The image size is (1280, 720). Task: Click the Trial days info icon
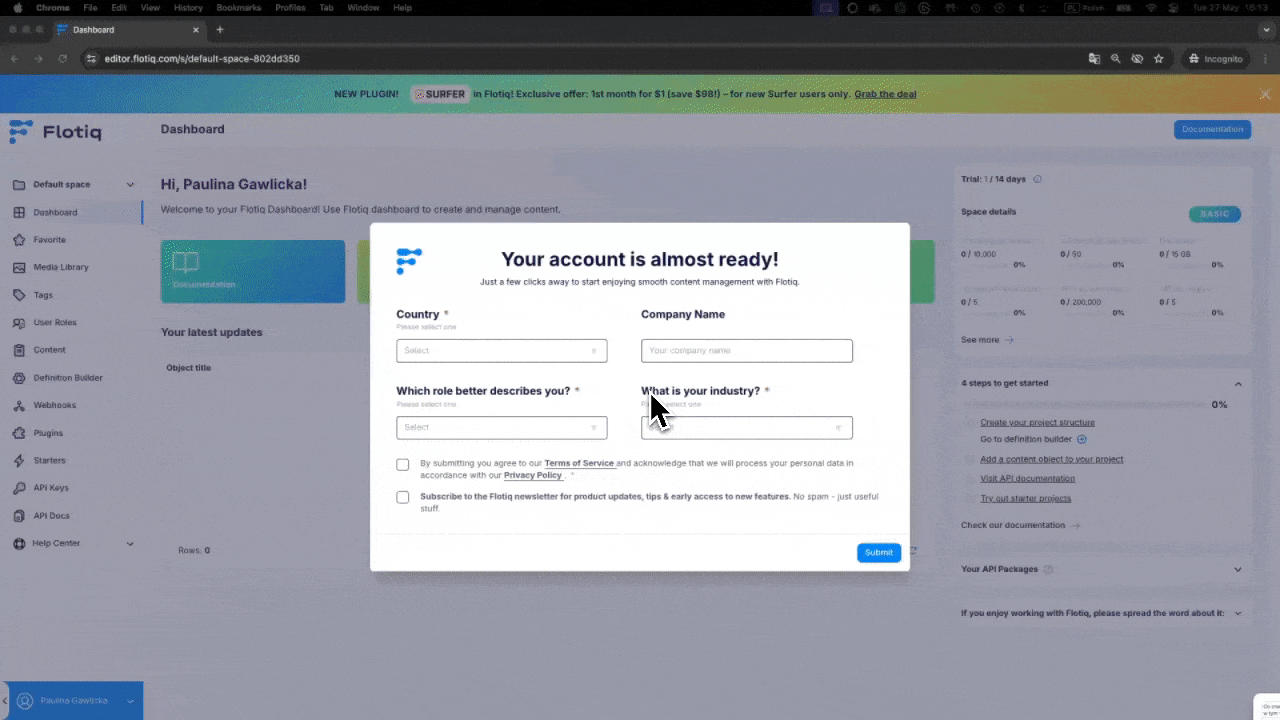[1037, 179]
